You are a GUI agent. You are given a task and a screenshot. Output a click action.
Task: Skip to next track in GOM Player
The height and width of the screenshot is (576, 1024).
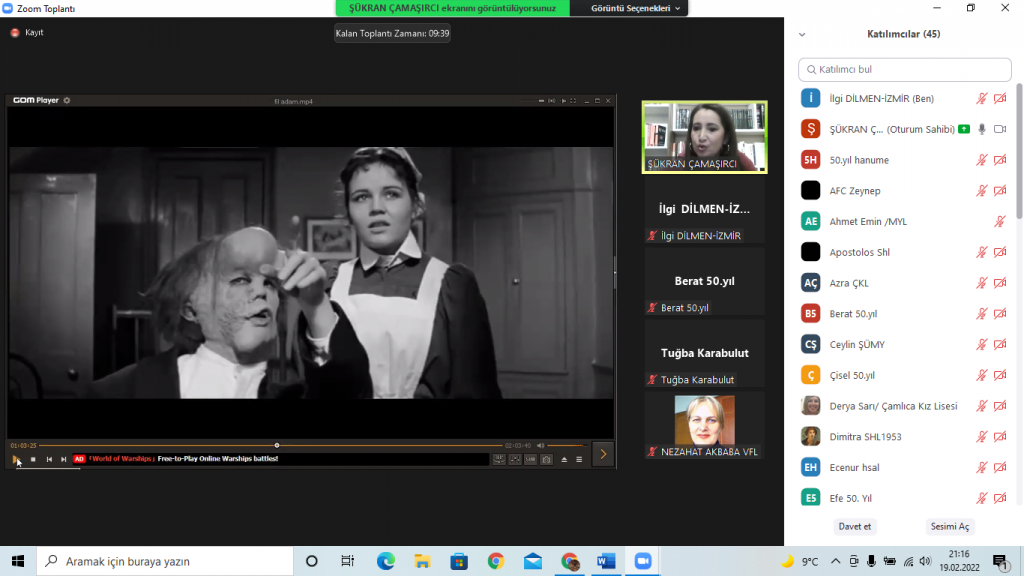click(62, 460)
